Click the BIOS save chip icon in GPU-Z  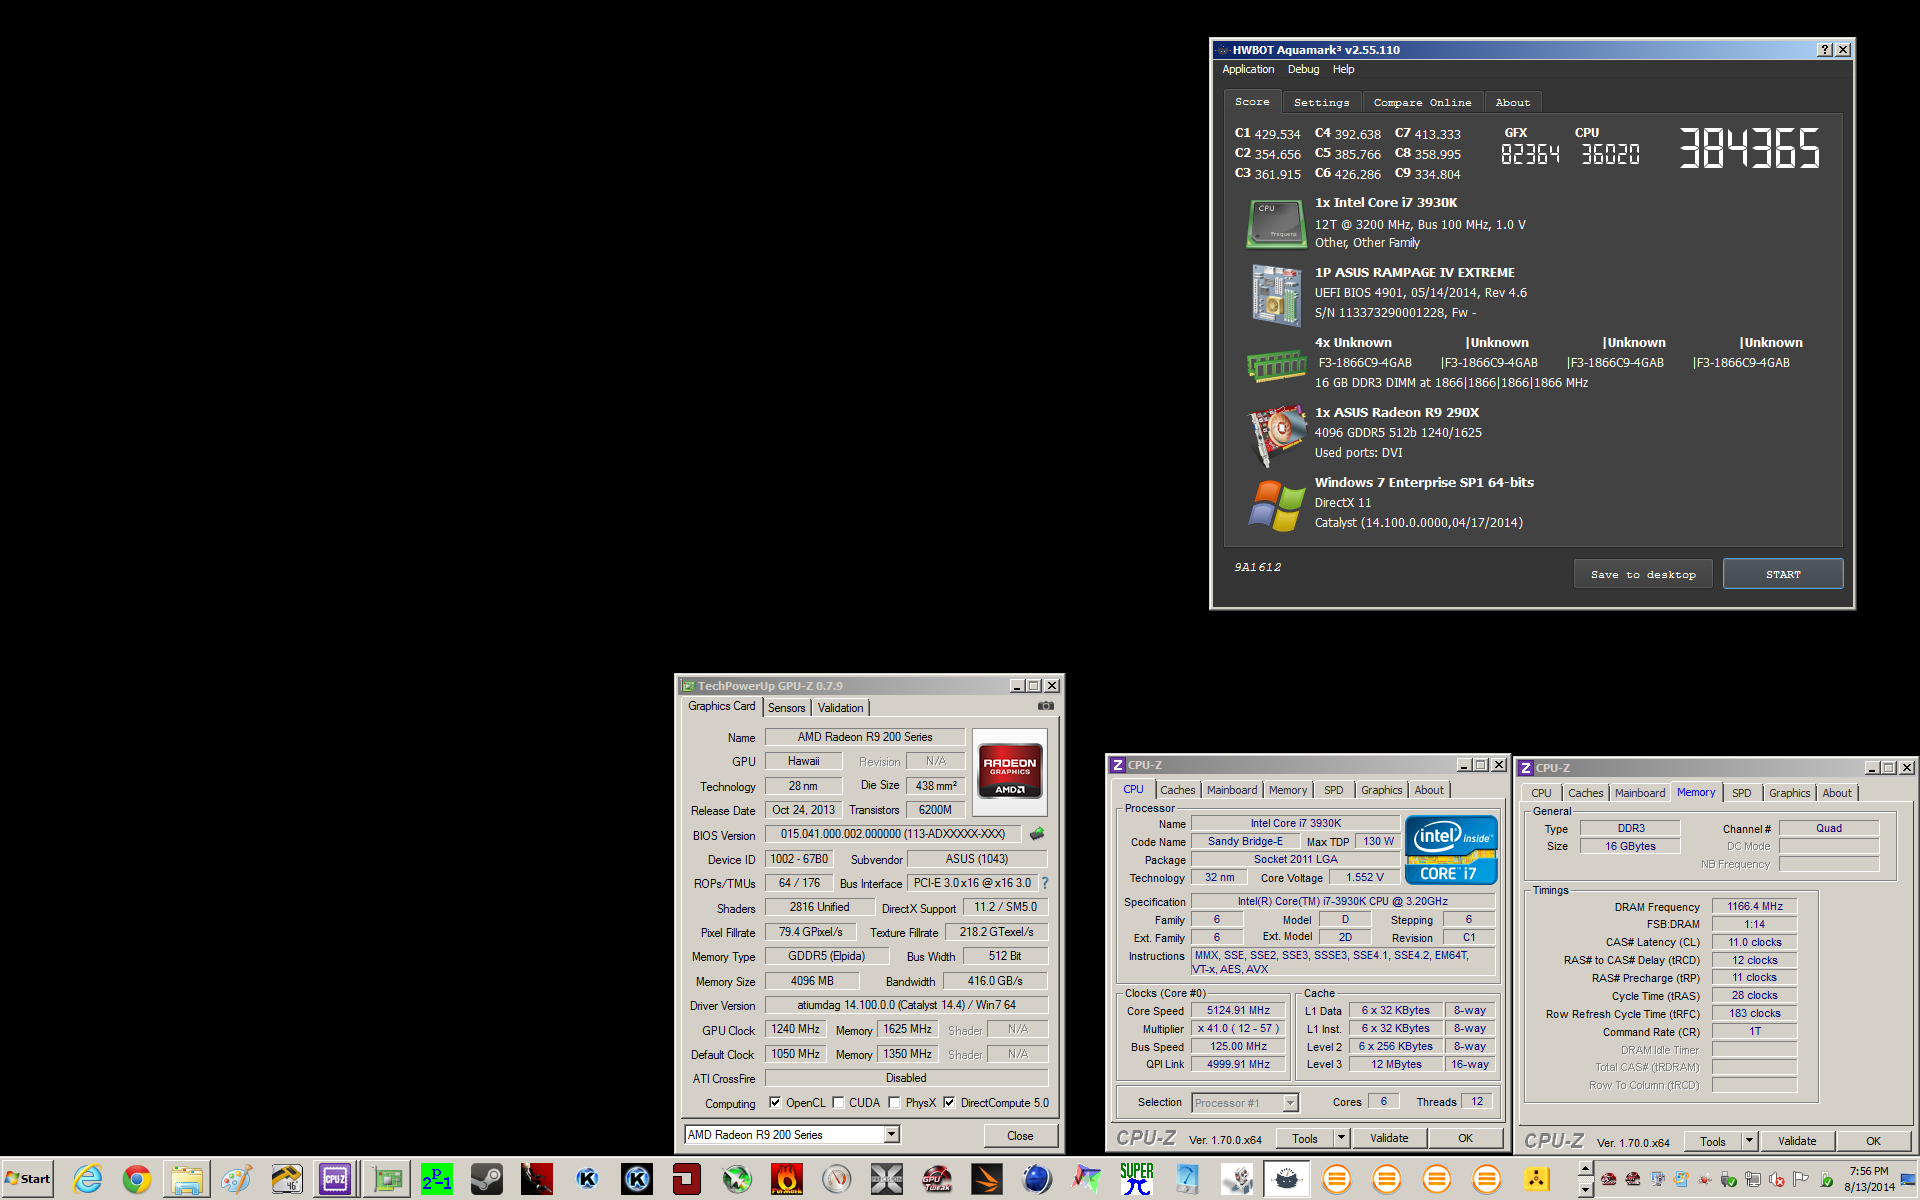tap(1037, 834)
